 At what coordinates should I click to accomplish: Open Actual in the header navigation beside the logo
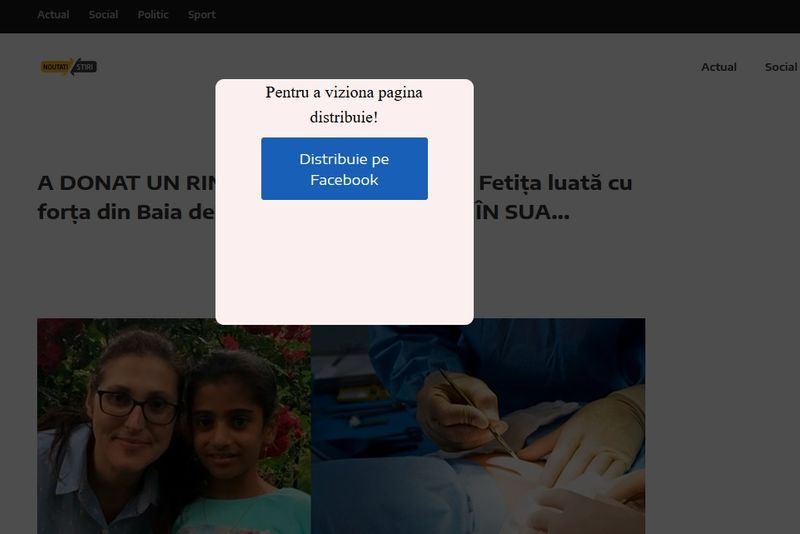[x=718, y=67]
